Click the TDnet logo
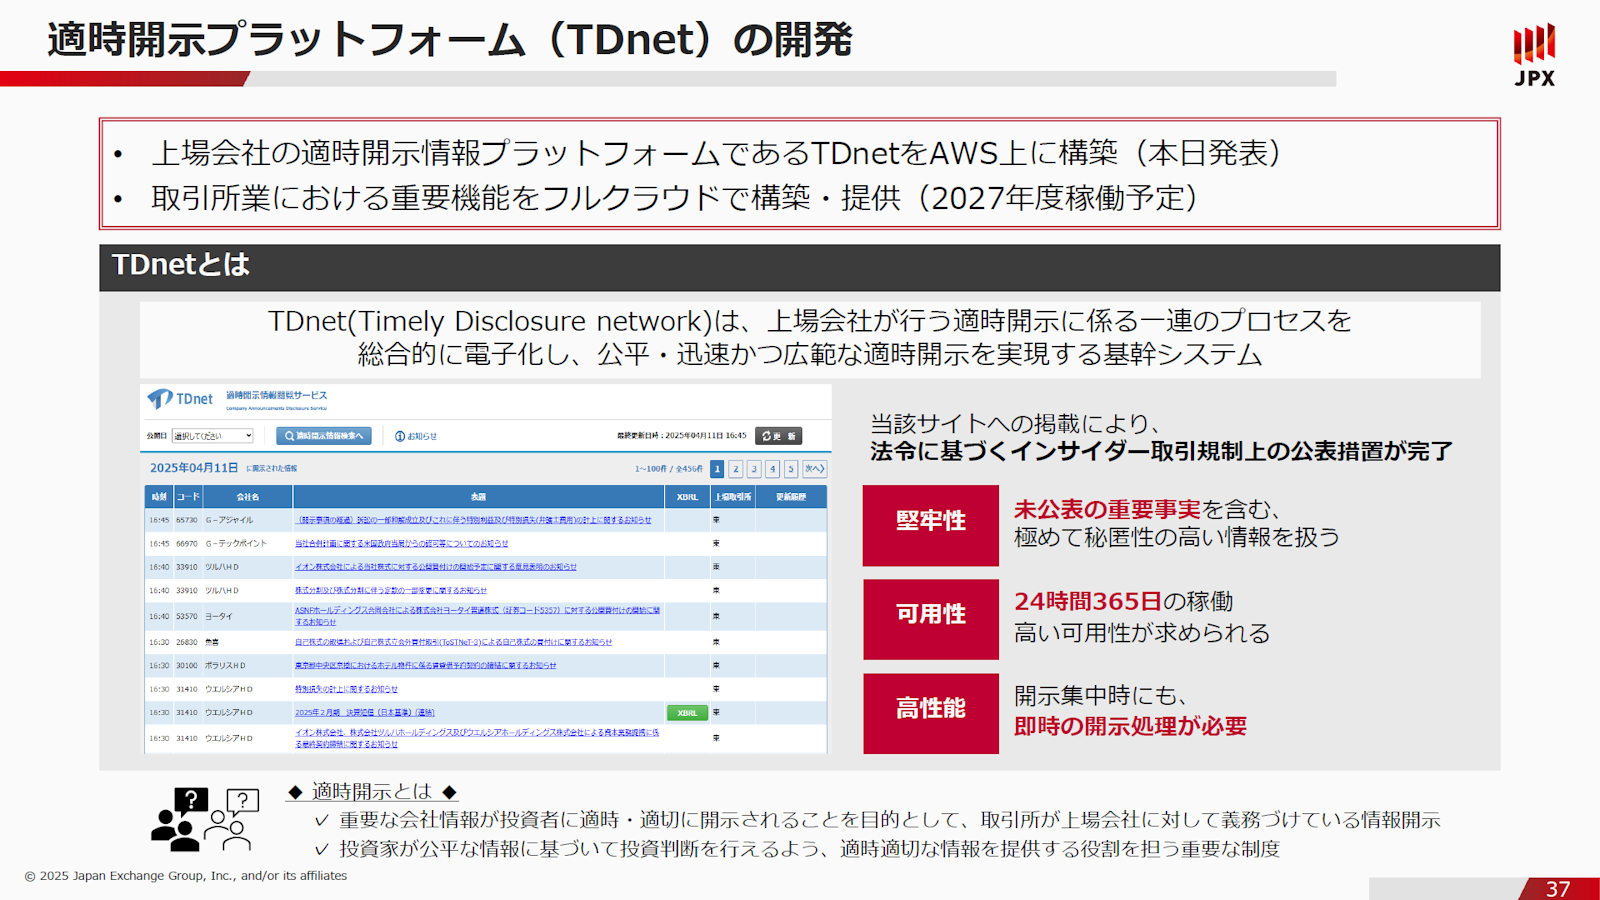1600x900 pixels. (x=180, y=398)
